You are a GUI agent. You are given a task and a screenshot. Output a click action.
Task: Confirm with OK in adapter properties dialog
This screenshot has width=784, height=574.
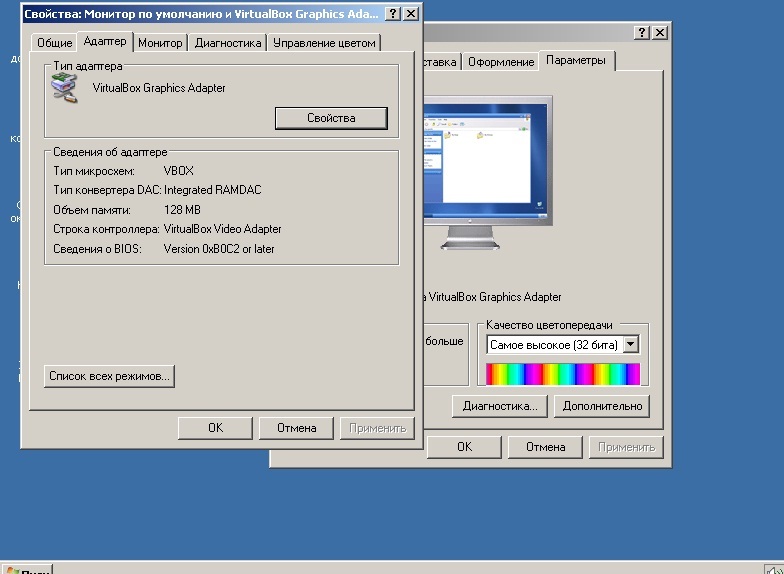pos(216,428)
